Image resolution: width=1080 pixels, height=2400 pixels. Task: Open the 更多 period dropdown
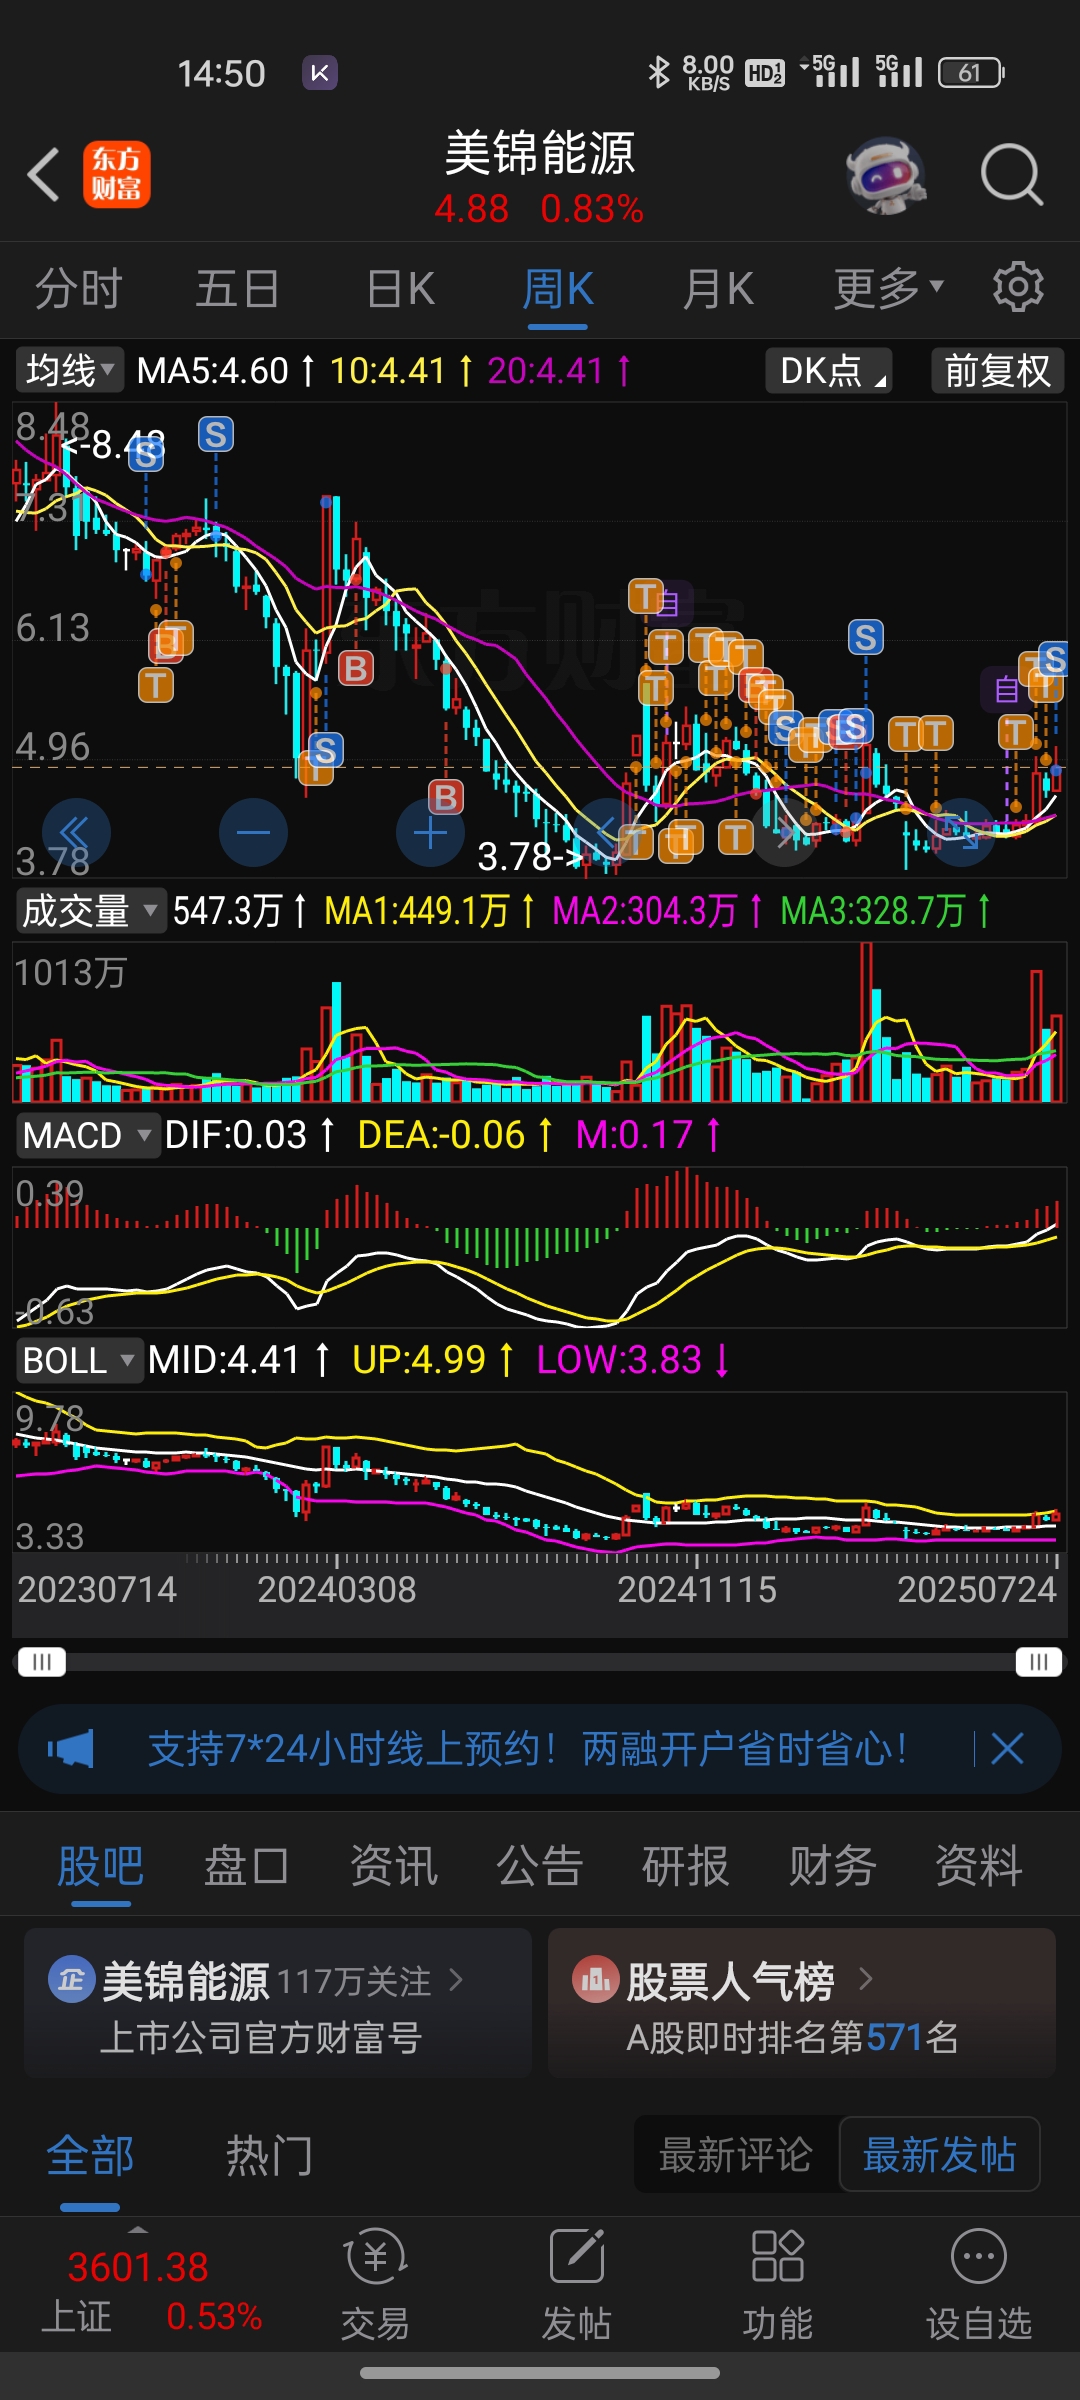pos(888,289)
